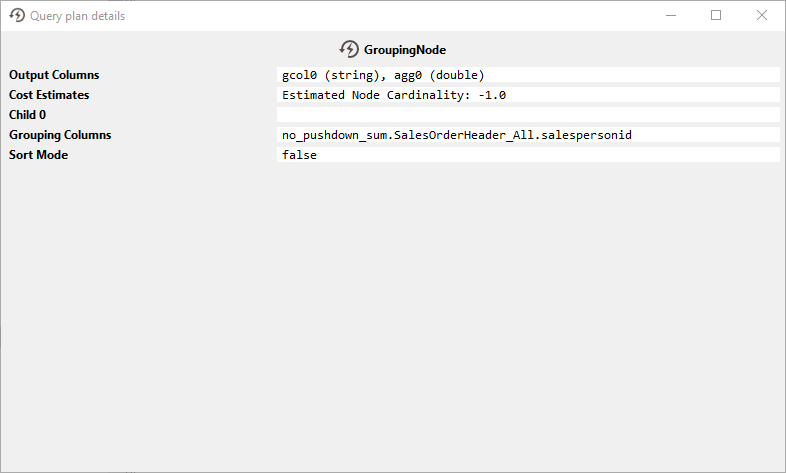This screenshot has height=473, width=786.
Task: Select the Output Columns row label
Action: [x=54, y=75]
